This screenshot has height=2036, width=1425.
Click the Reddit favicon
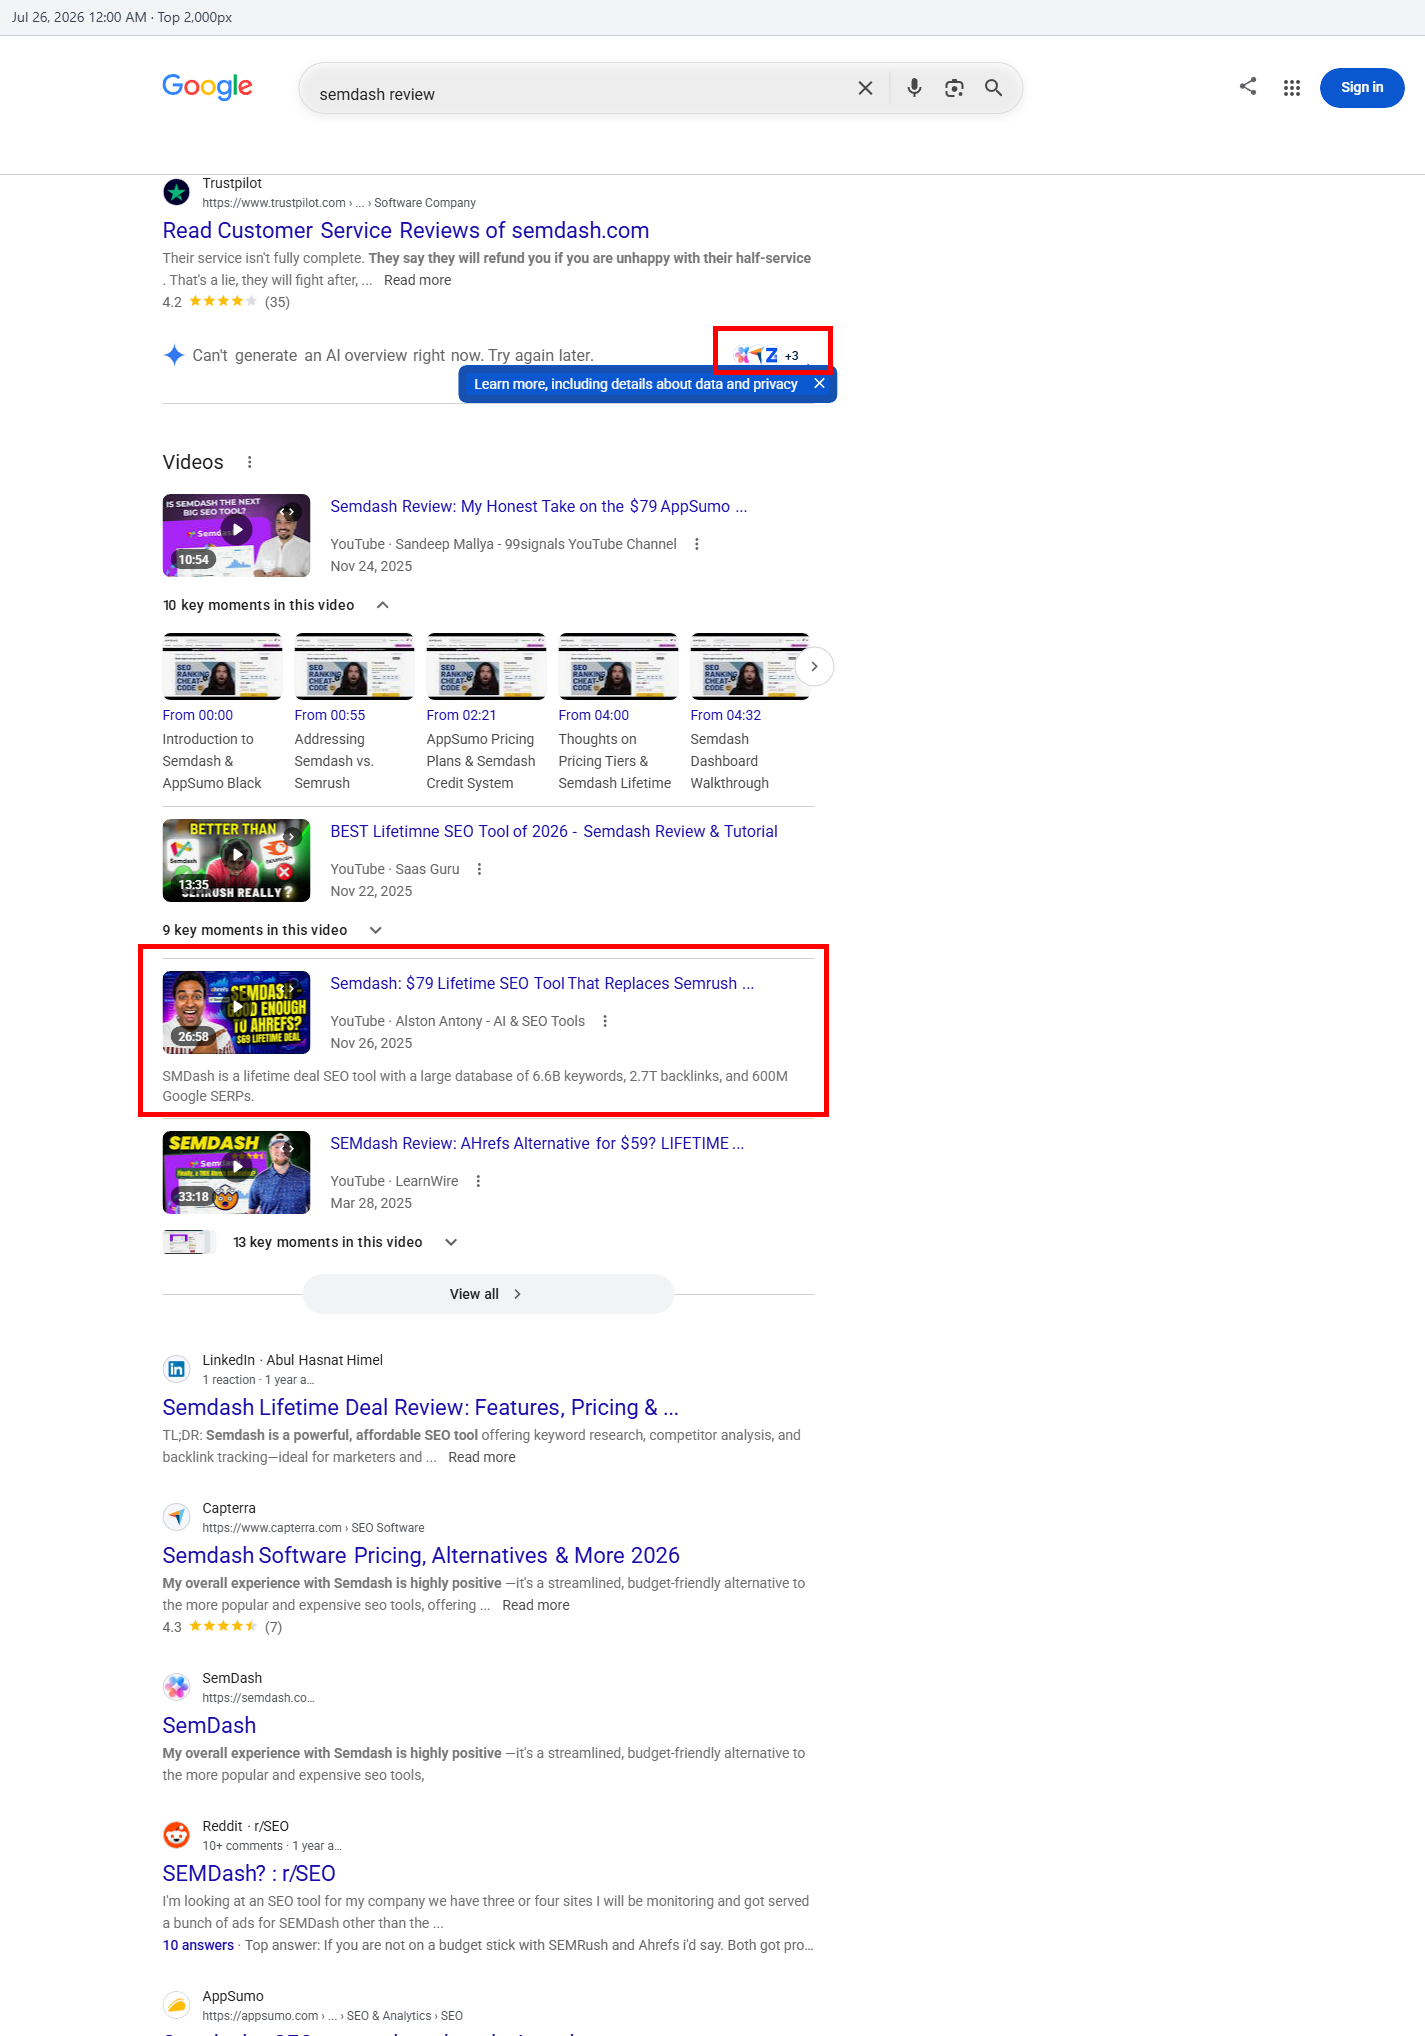tap(177, 1835)
